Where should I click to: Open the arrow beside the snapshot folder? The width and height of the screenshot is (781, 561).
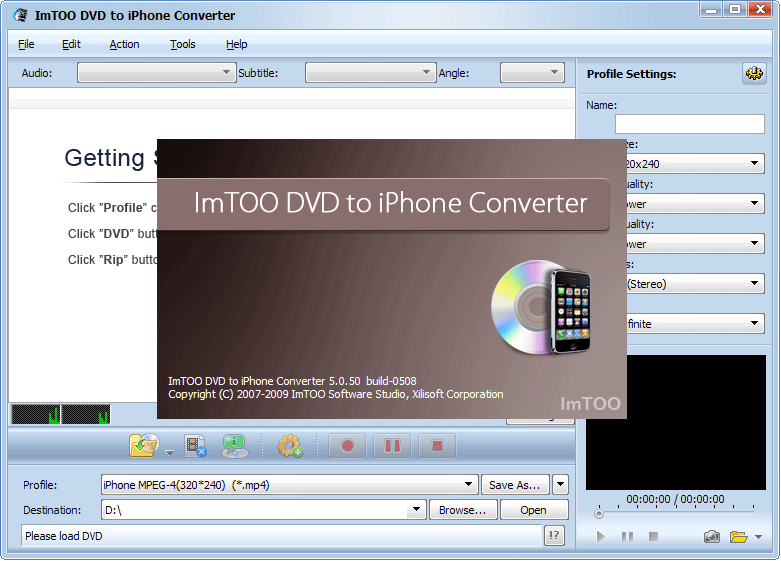[x=758, y=537]
